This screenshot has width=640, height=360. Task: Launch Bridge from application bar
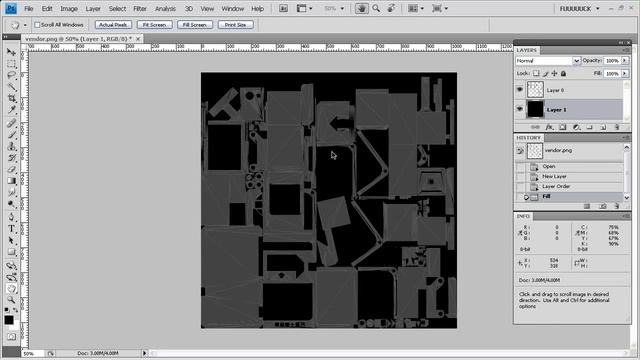(283, 8)
